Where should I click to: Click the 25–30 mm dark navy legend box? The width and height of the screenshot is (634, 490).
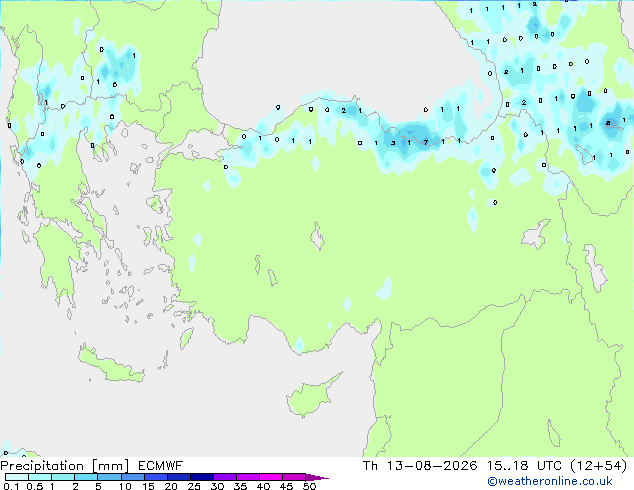click(x=201, y=477)
